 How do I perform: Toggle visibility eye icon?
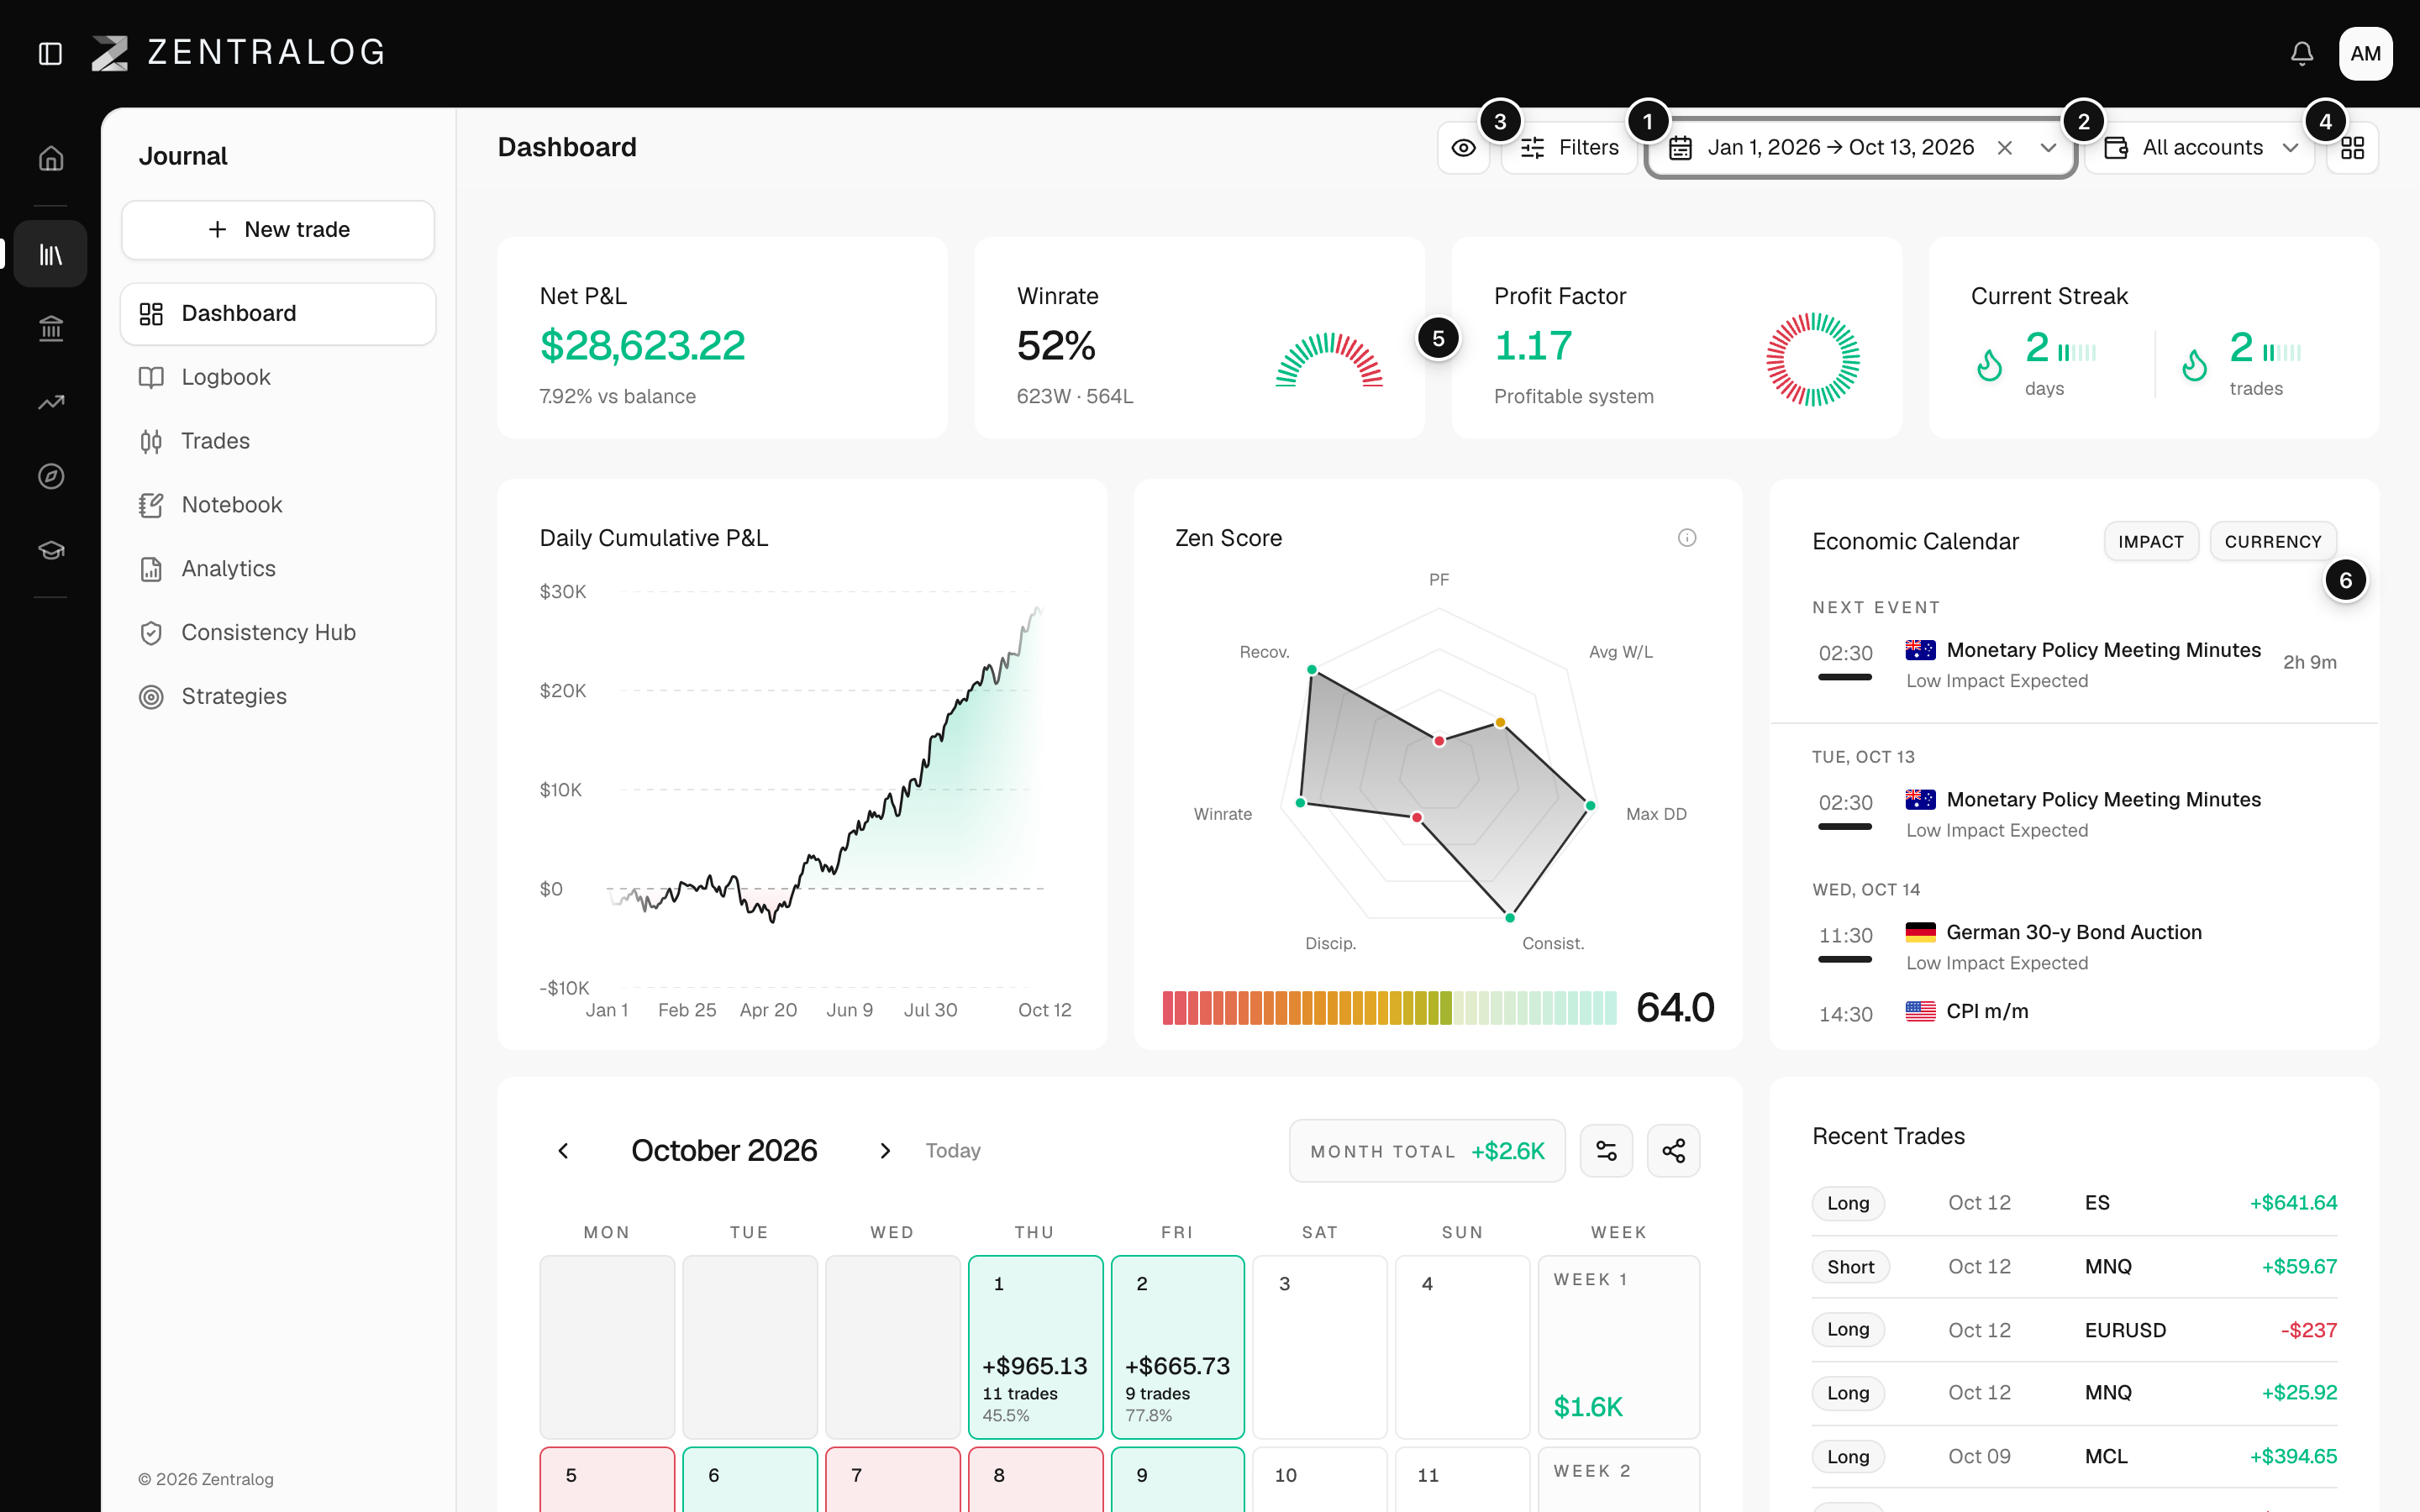[1463, 148]
